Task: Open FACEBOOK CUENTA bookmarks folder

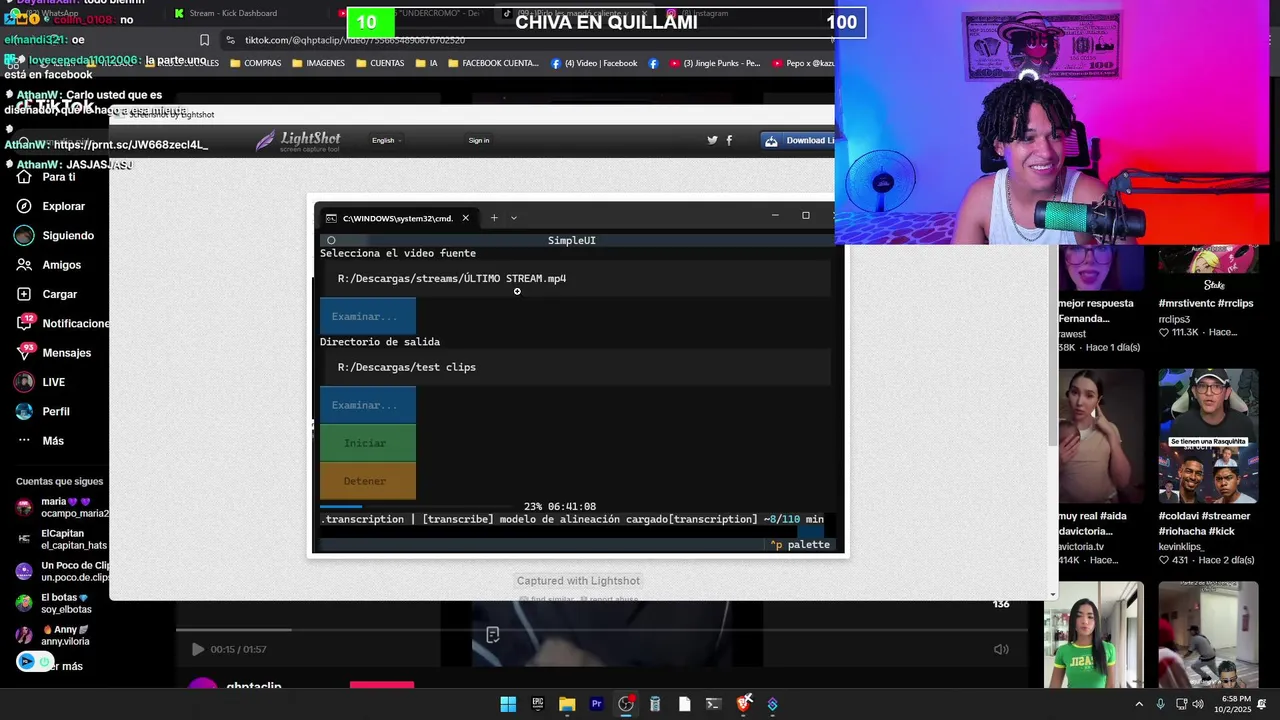Action: pos(493,63)
